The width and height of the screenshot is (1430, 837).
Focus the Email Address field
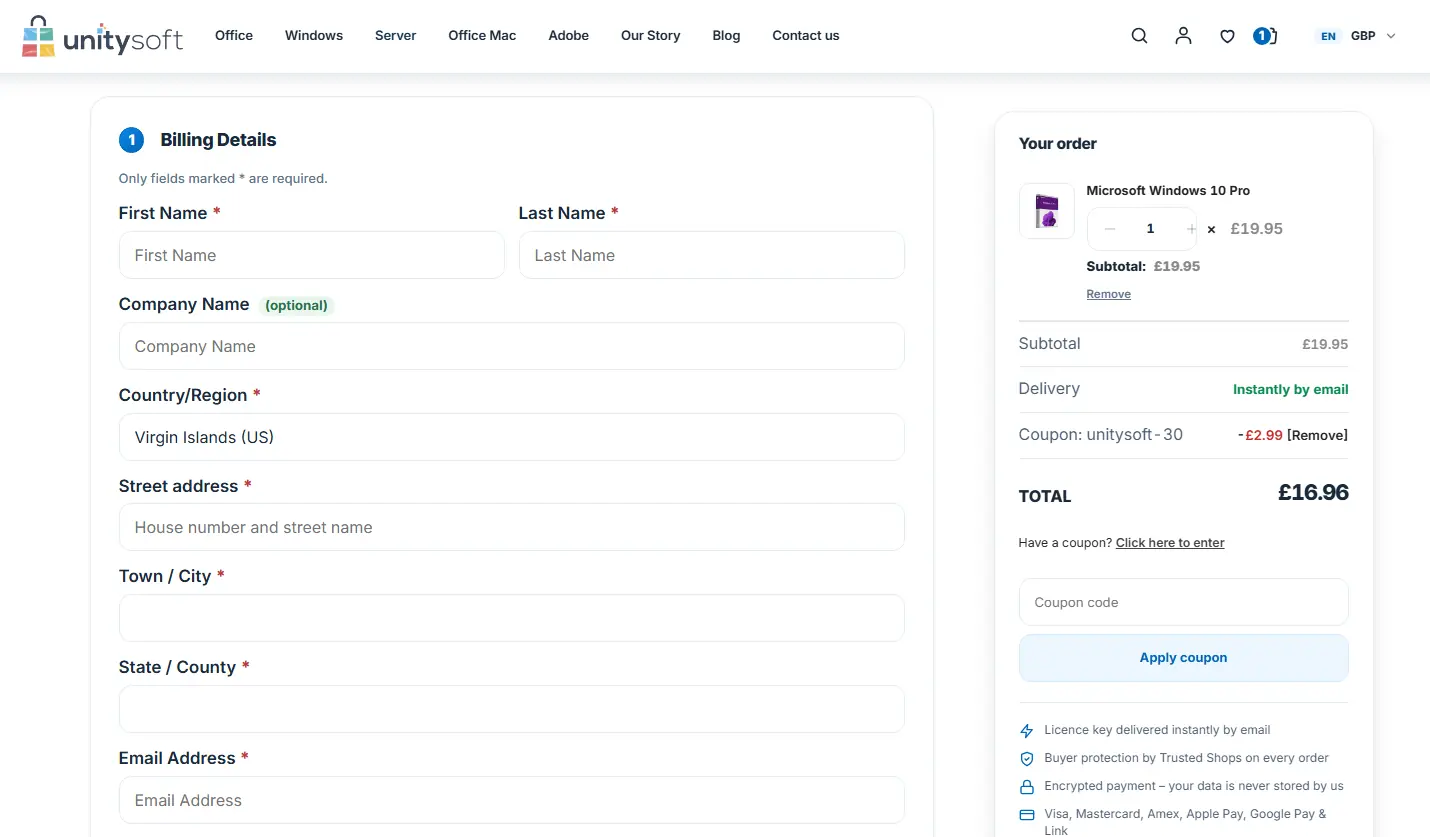[x=511, y=800]
